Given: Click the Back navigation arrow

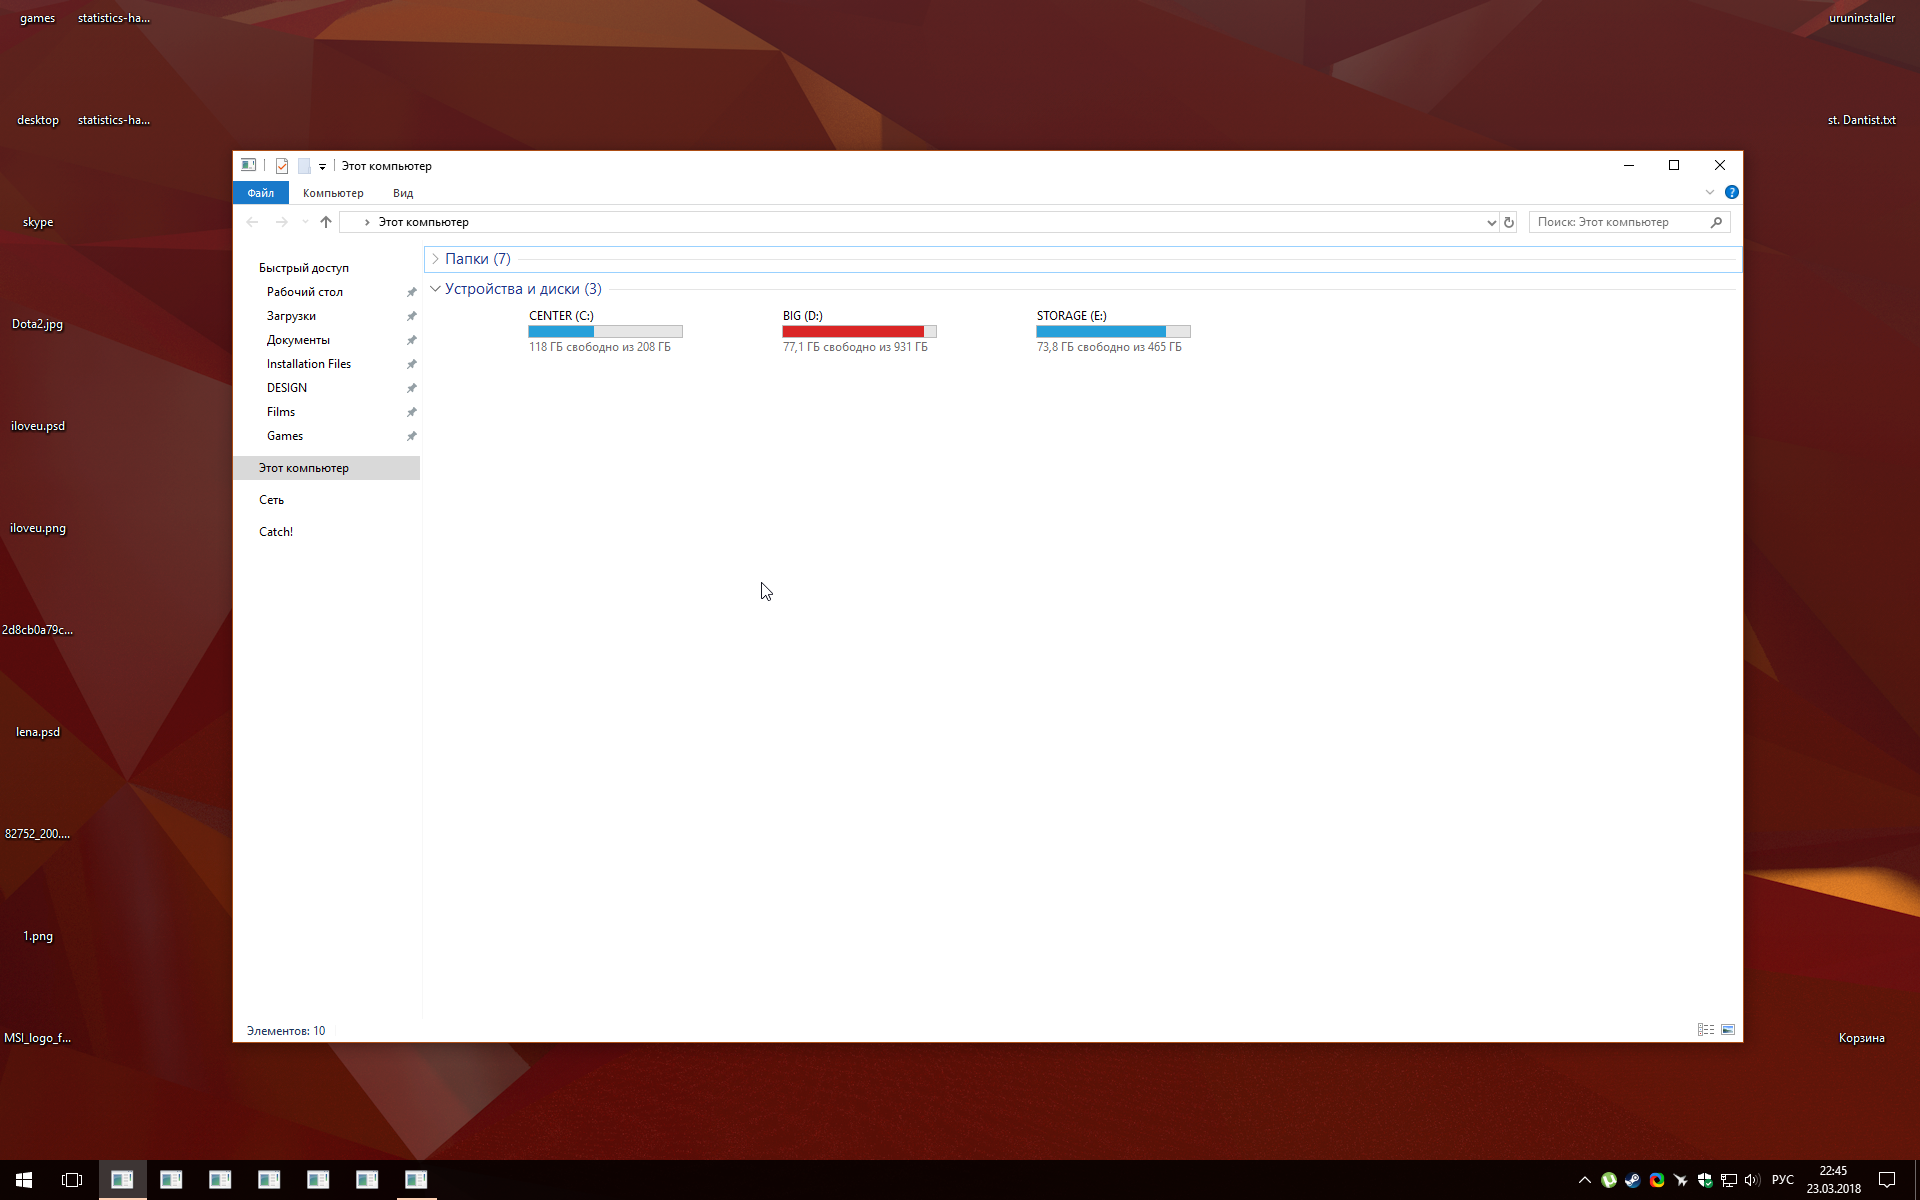Looking at the screenshot, I should 252,222.
